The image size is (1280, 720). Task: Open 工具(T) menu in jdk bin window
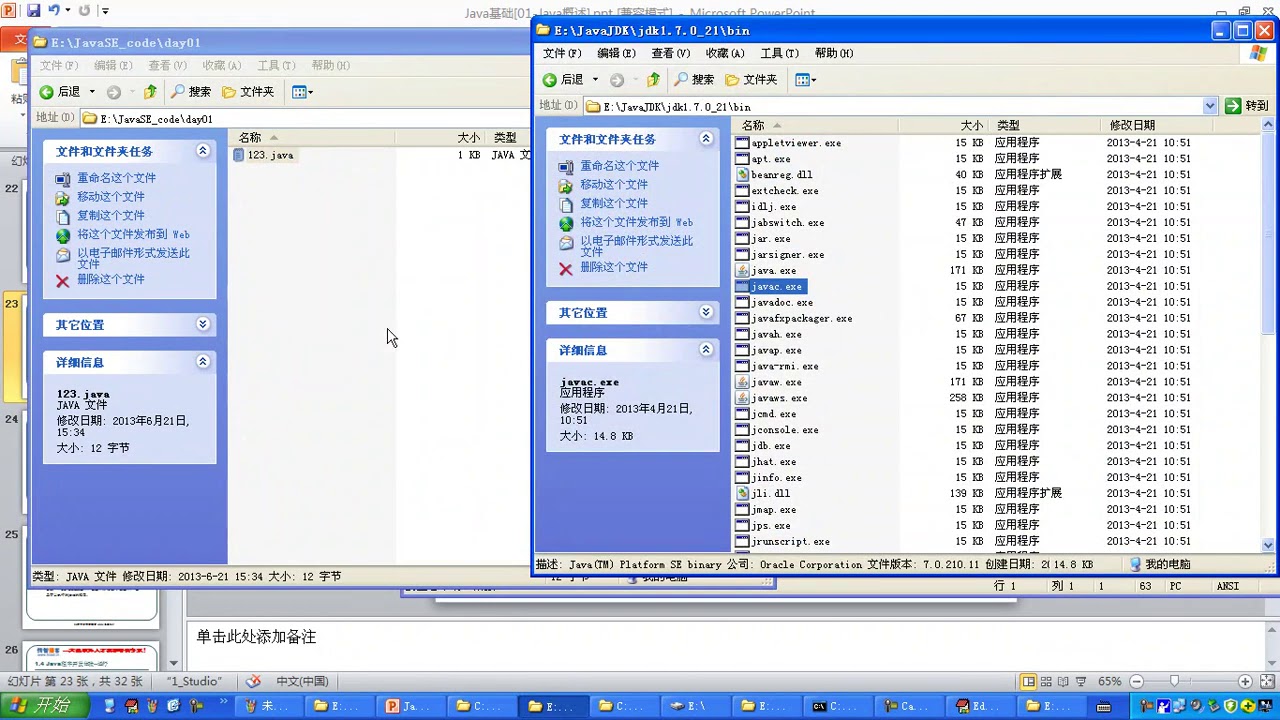tap(779, 53)
